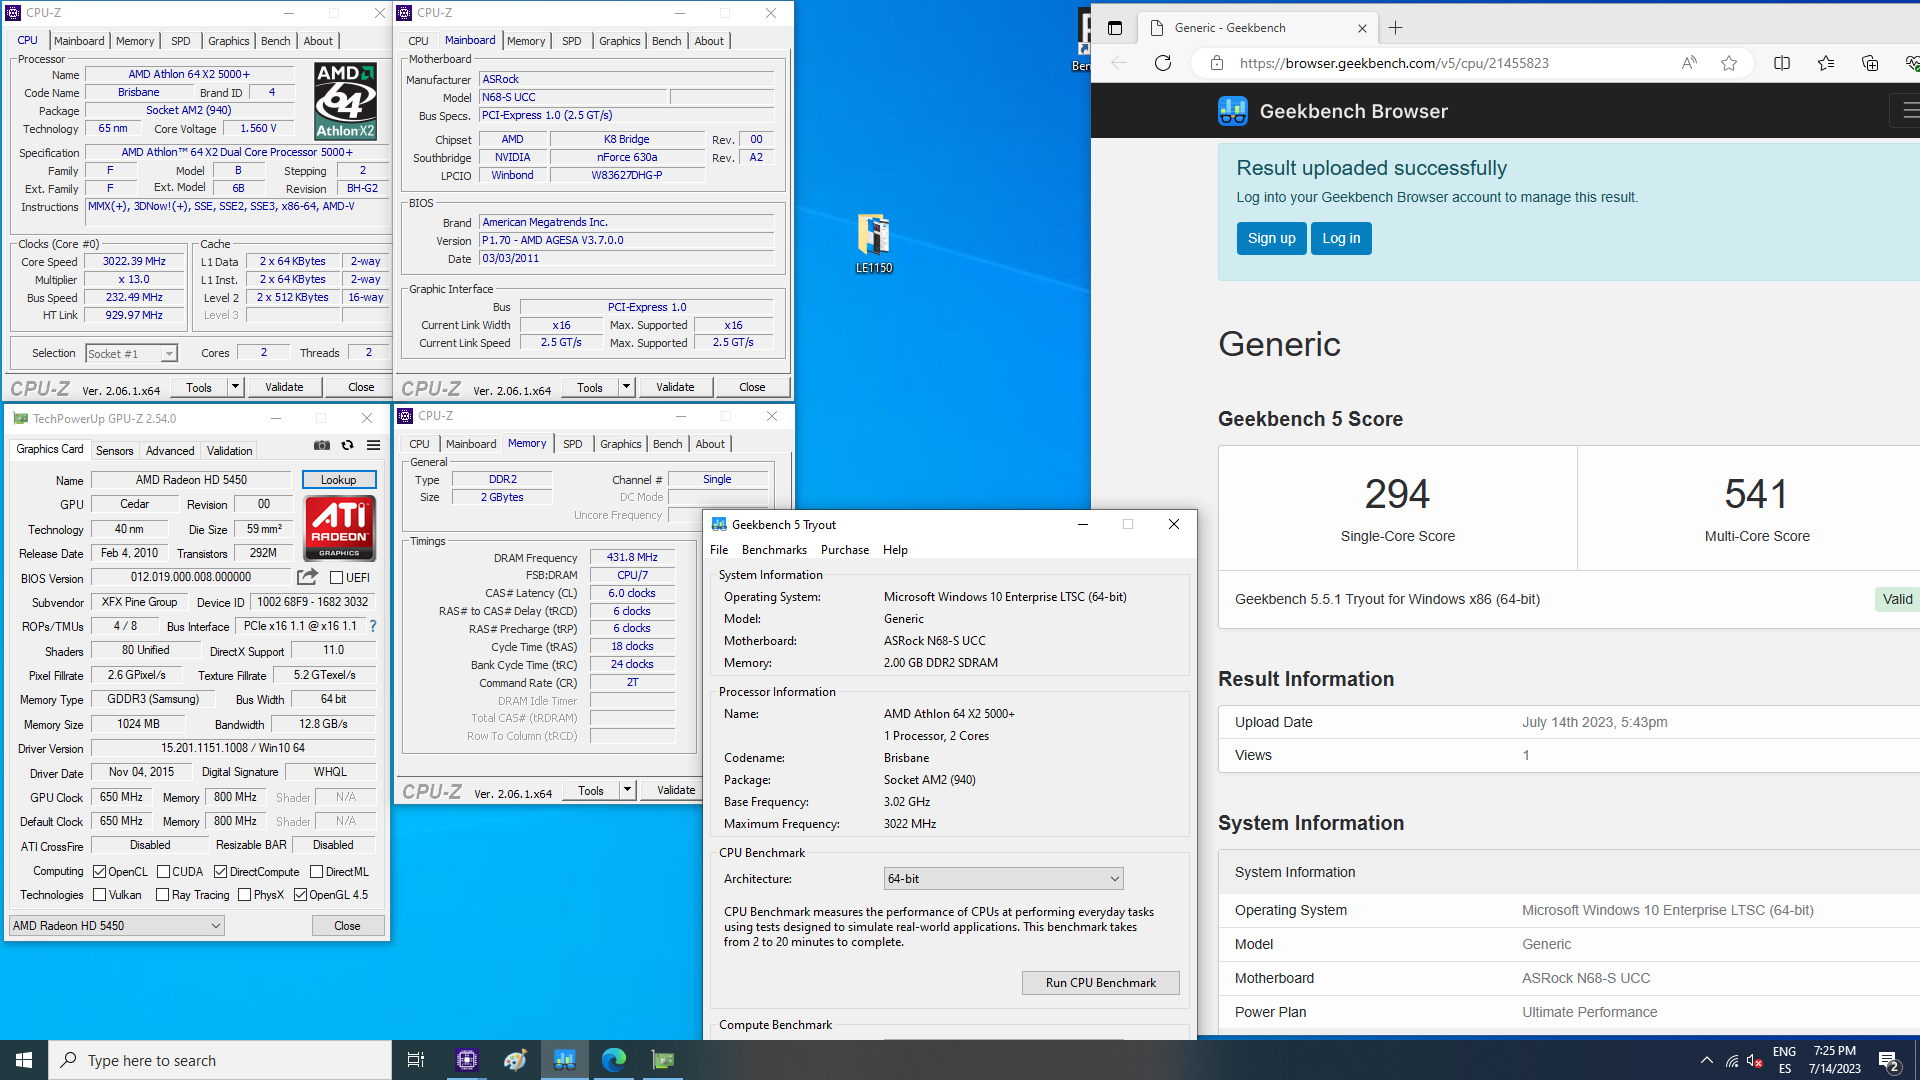View site information via the lock icon
1920x1080 pixels.
(x=1216, y=63)
